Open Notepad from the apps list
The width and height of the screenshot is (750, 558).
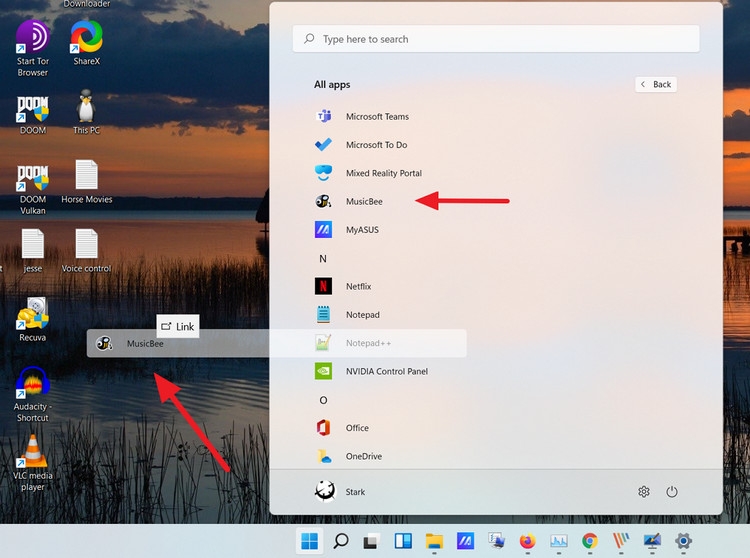coord(362,315)
